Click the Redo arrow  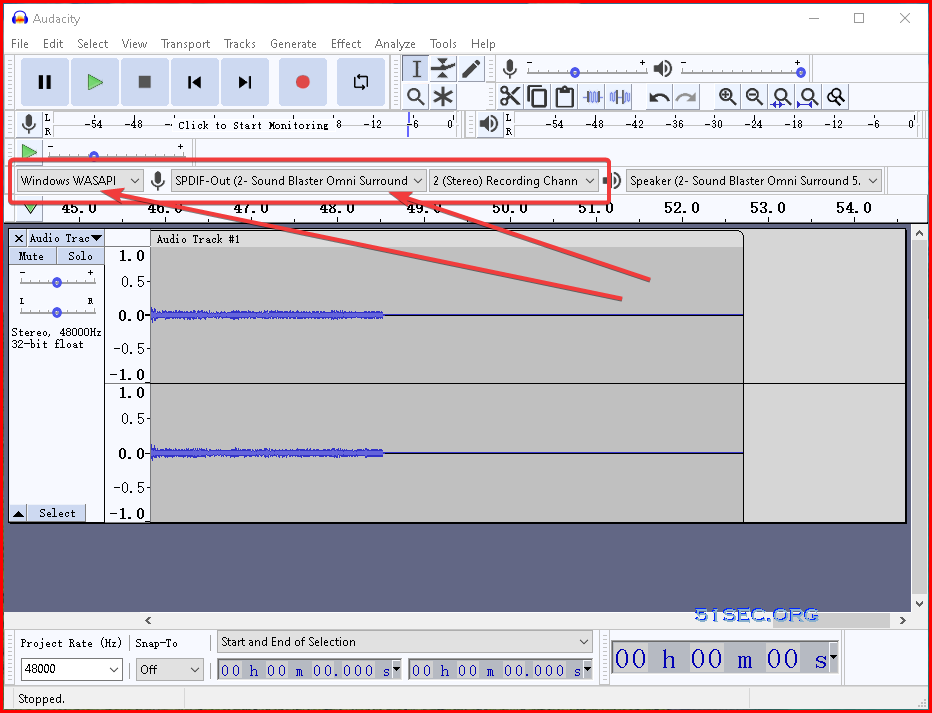(x=686, y=96)
